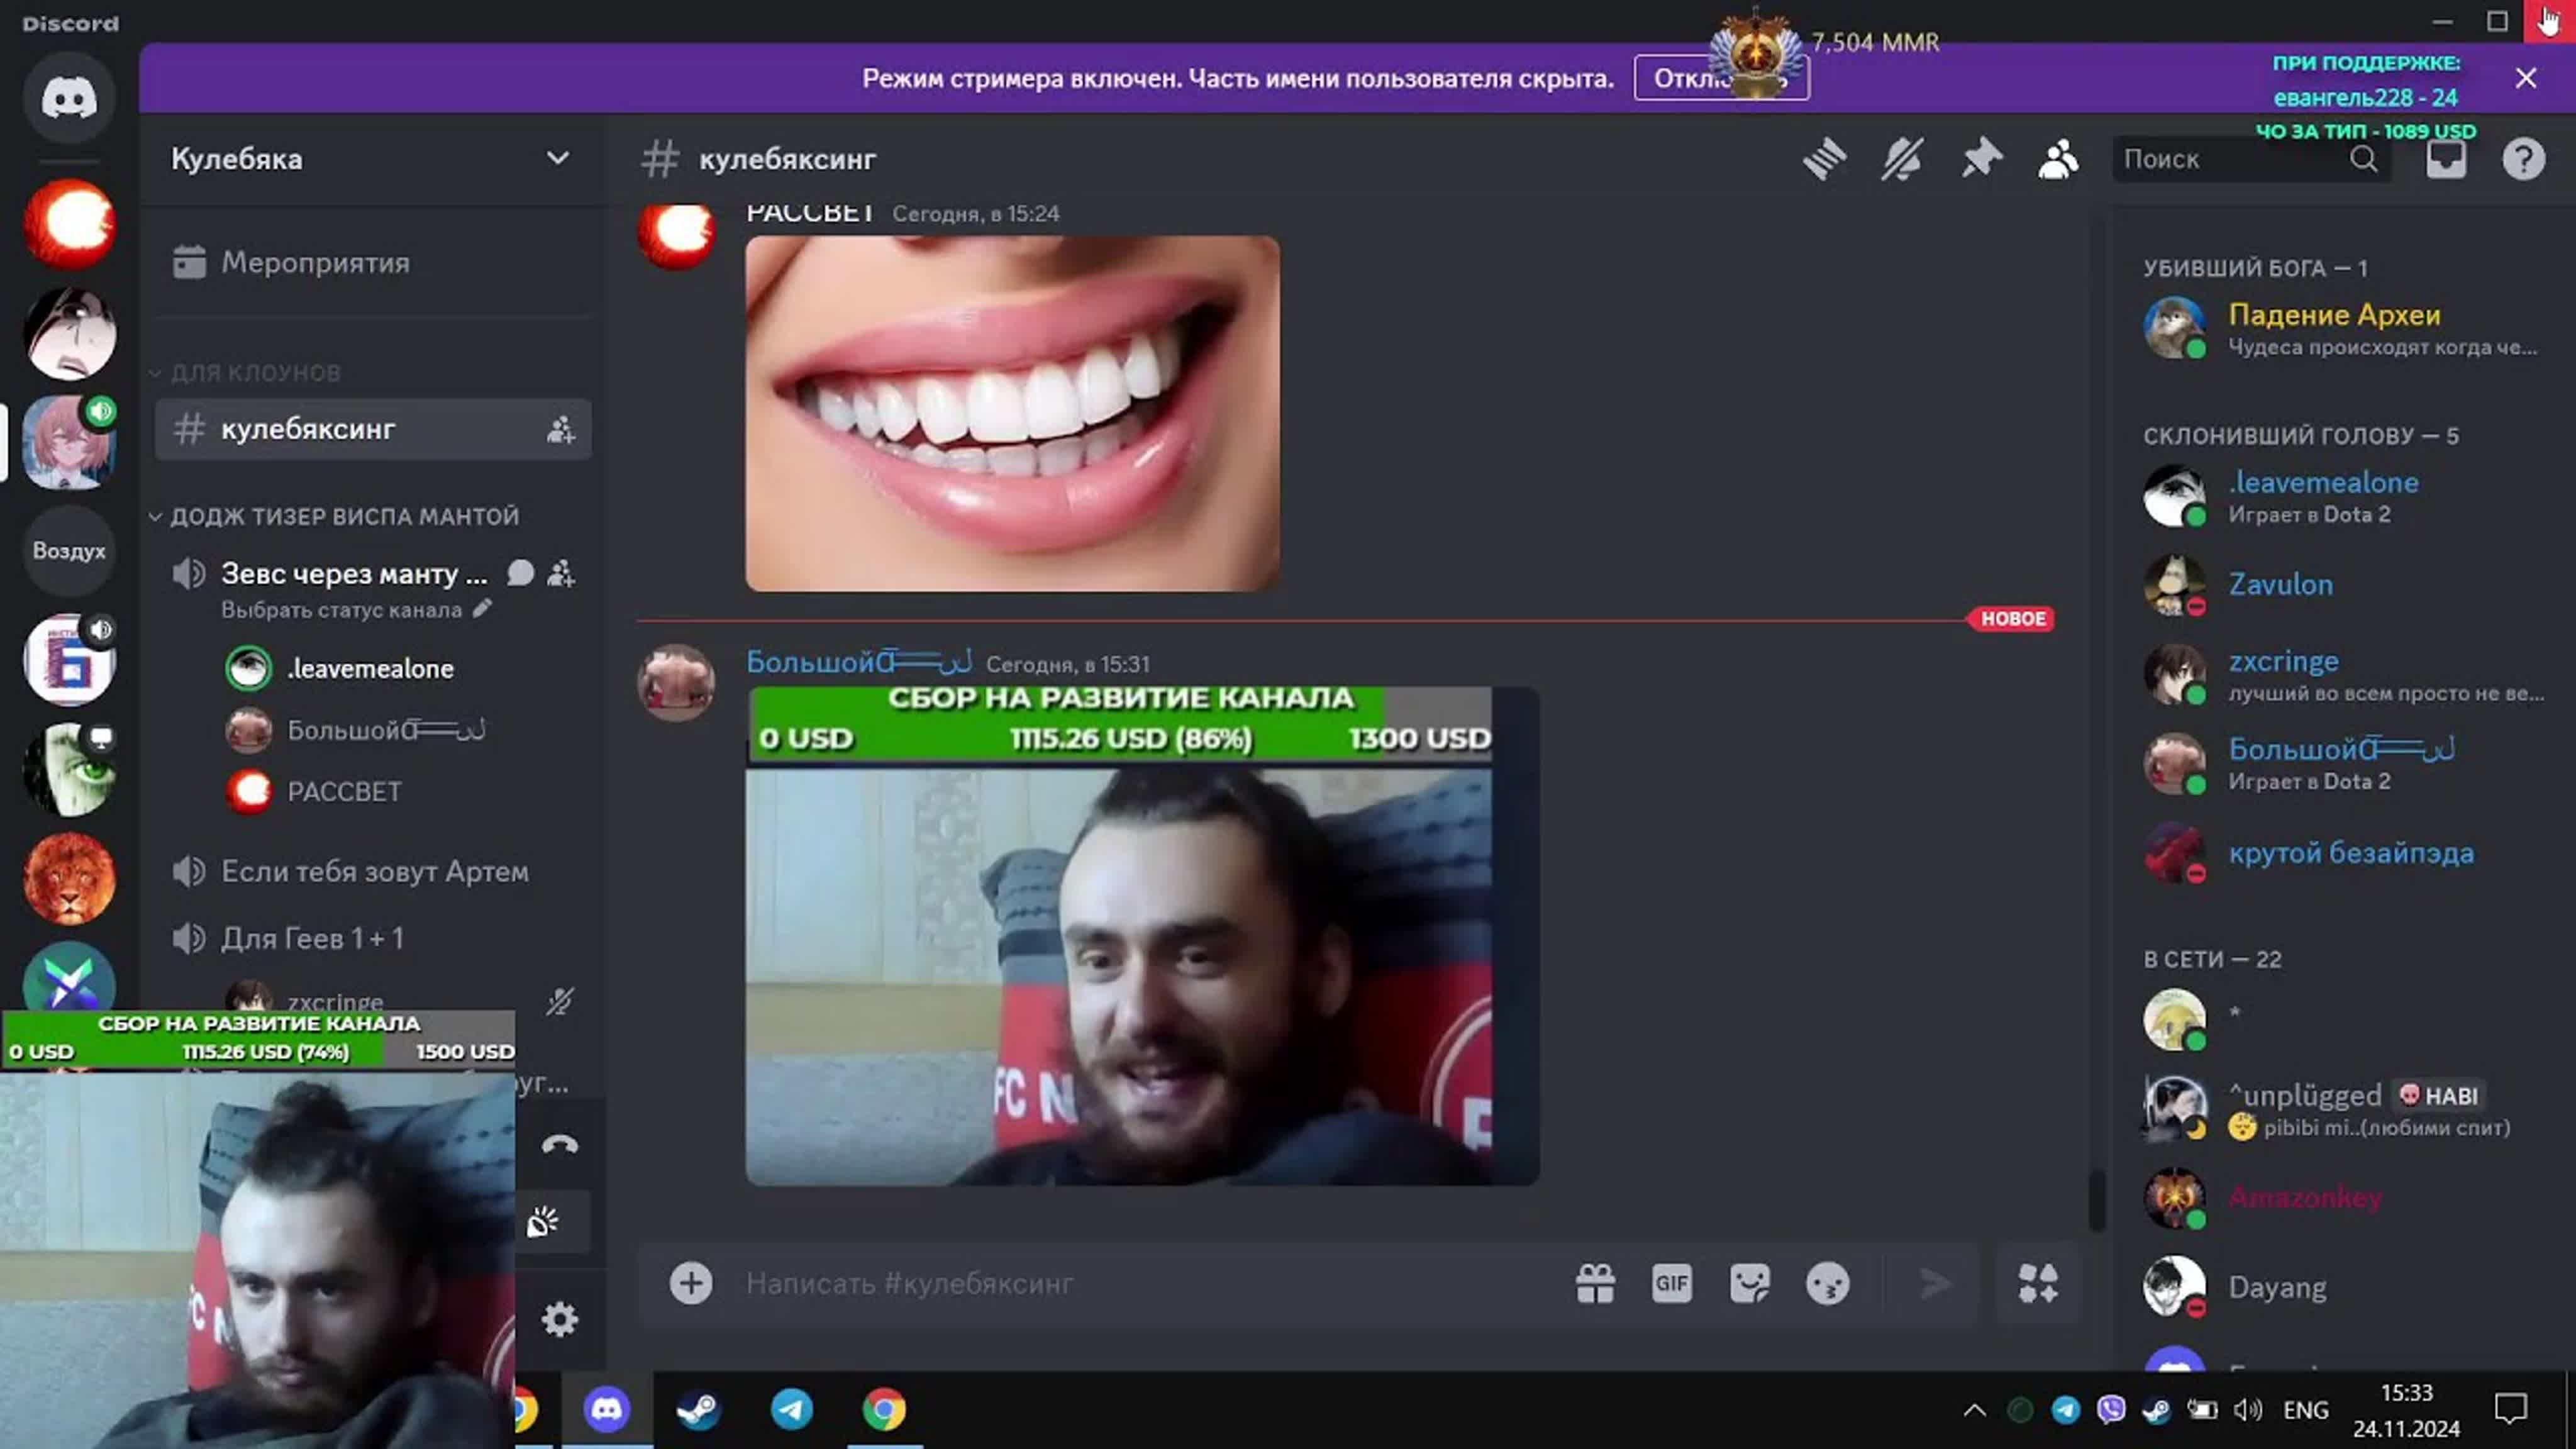Open pinned messages icon

tap(1980, 159)
